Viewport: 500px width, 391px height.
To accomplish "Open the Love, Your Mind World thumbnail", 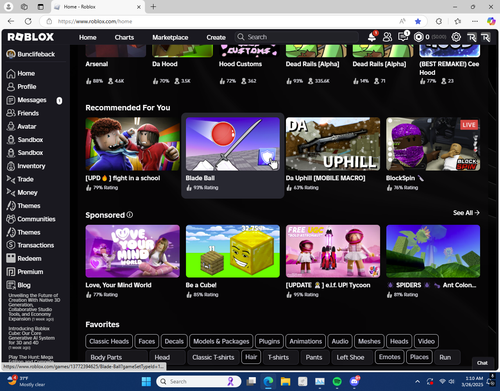I will [x=132, y=251].
